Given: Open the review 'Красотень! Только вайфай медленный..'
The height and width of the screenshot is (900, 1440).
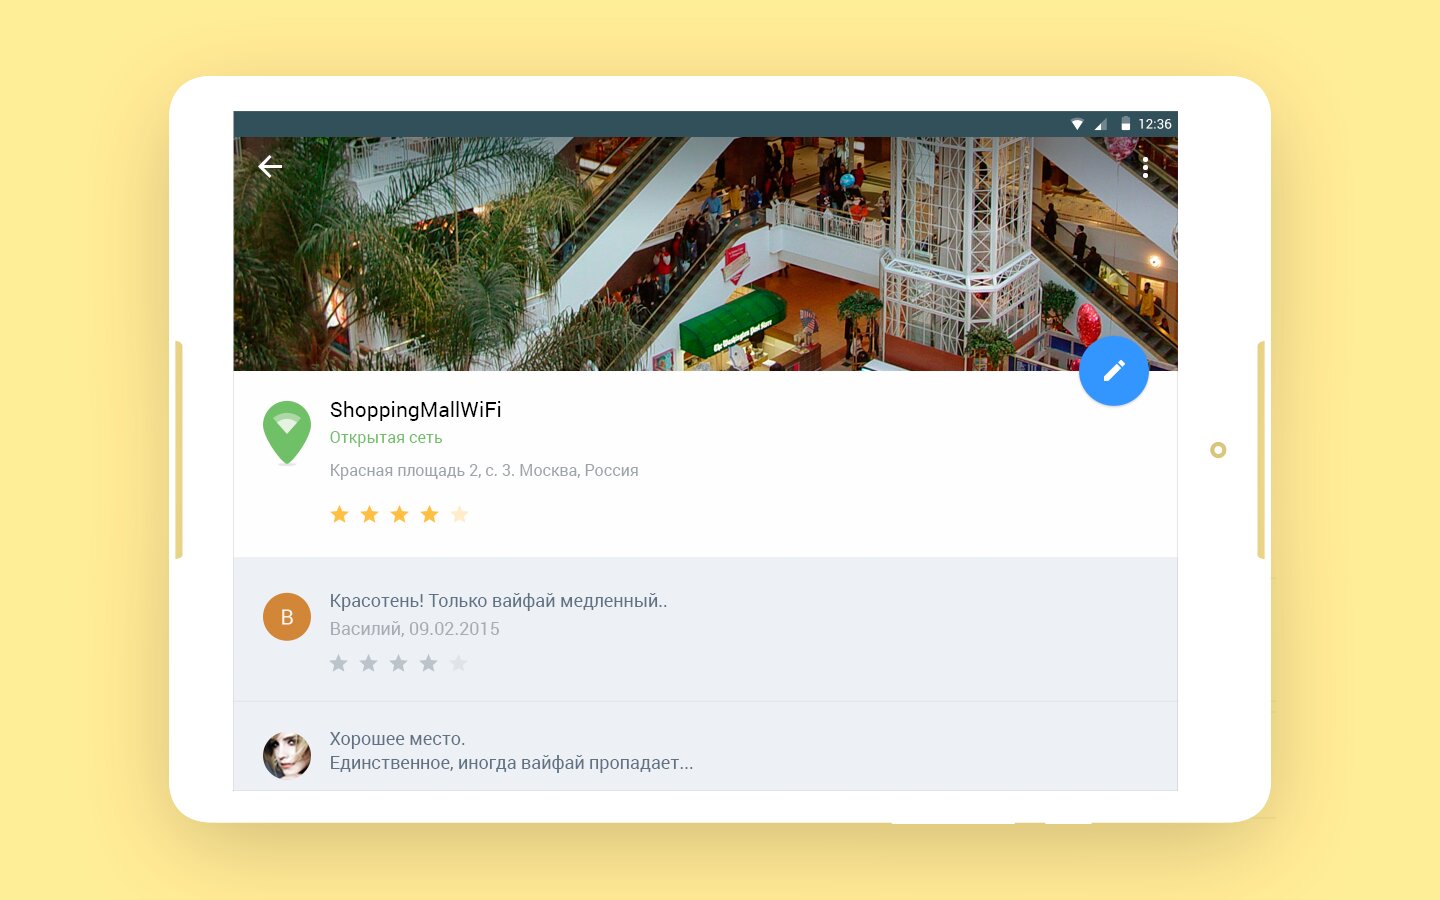Looking at the screenshot, I should pyautogui.click(x=498, y=601).
